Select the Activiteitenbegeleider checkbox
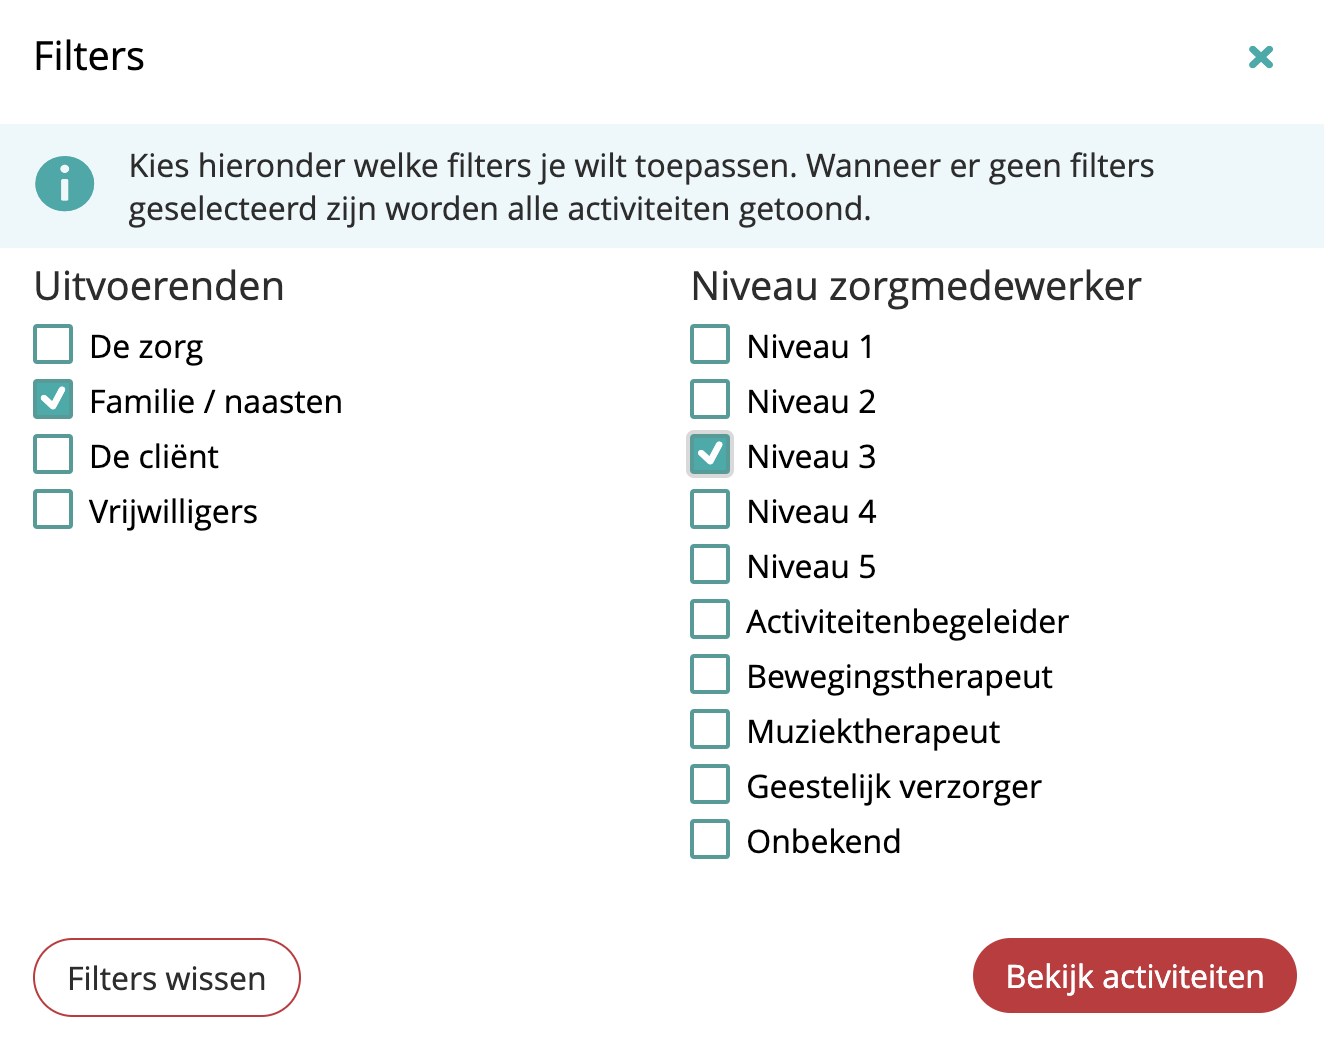 (x=710, y=619)
